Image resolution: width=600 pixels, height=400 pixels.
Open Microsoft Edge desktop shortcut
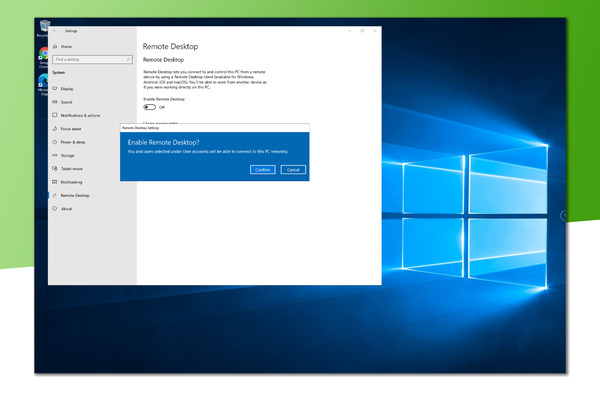coord(43,80)
